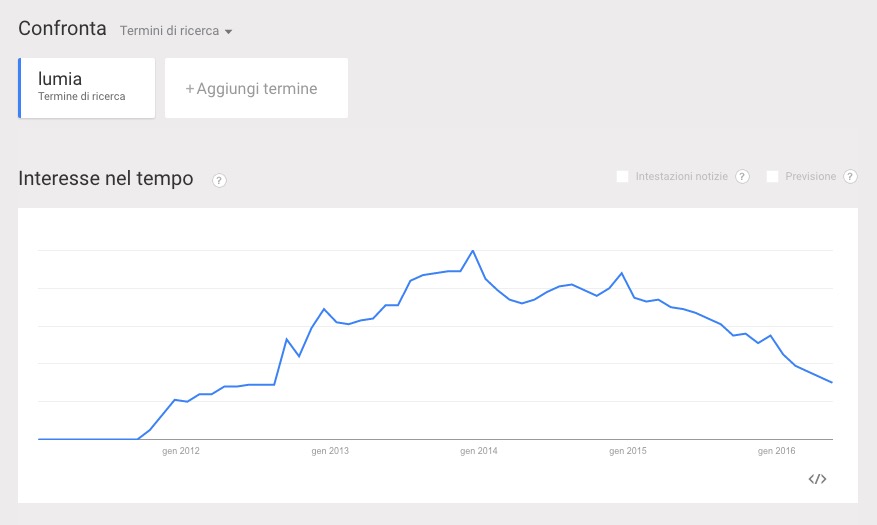Viewport: 877px width, 525px height.
Task: Click help icon beside "Intestazioni notizie"
Action: (x=742, y=177)
